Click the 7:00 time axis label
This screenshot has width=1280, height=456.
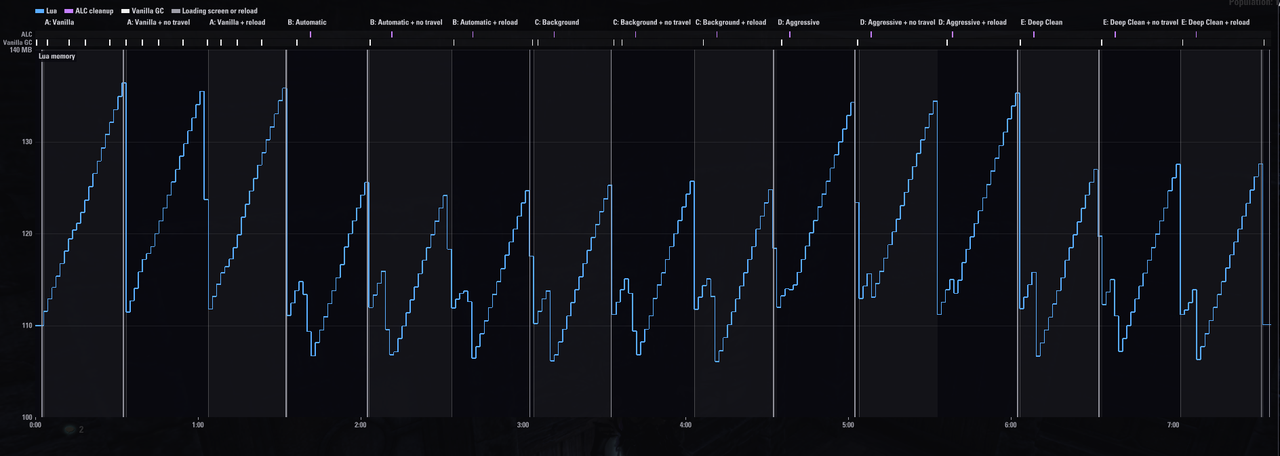point(1173,425)
